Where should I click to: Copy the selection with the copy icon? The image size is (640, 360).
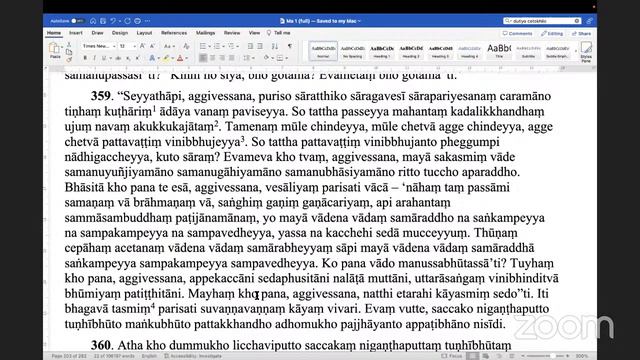[69, 52]
